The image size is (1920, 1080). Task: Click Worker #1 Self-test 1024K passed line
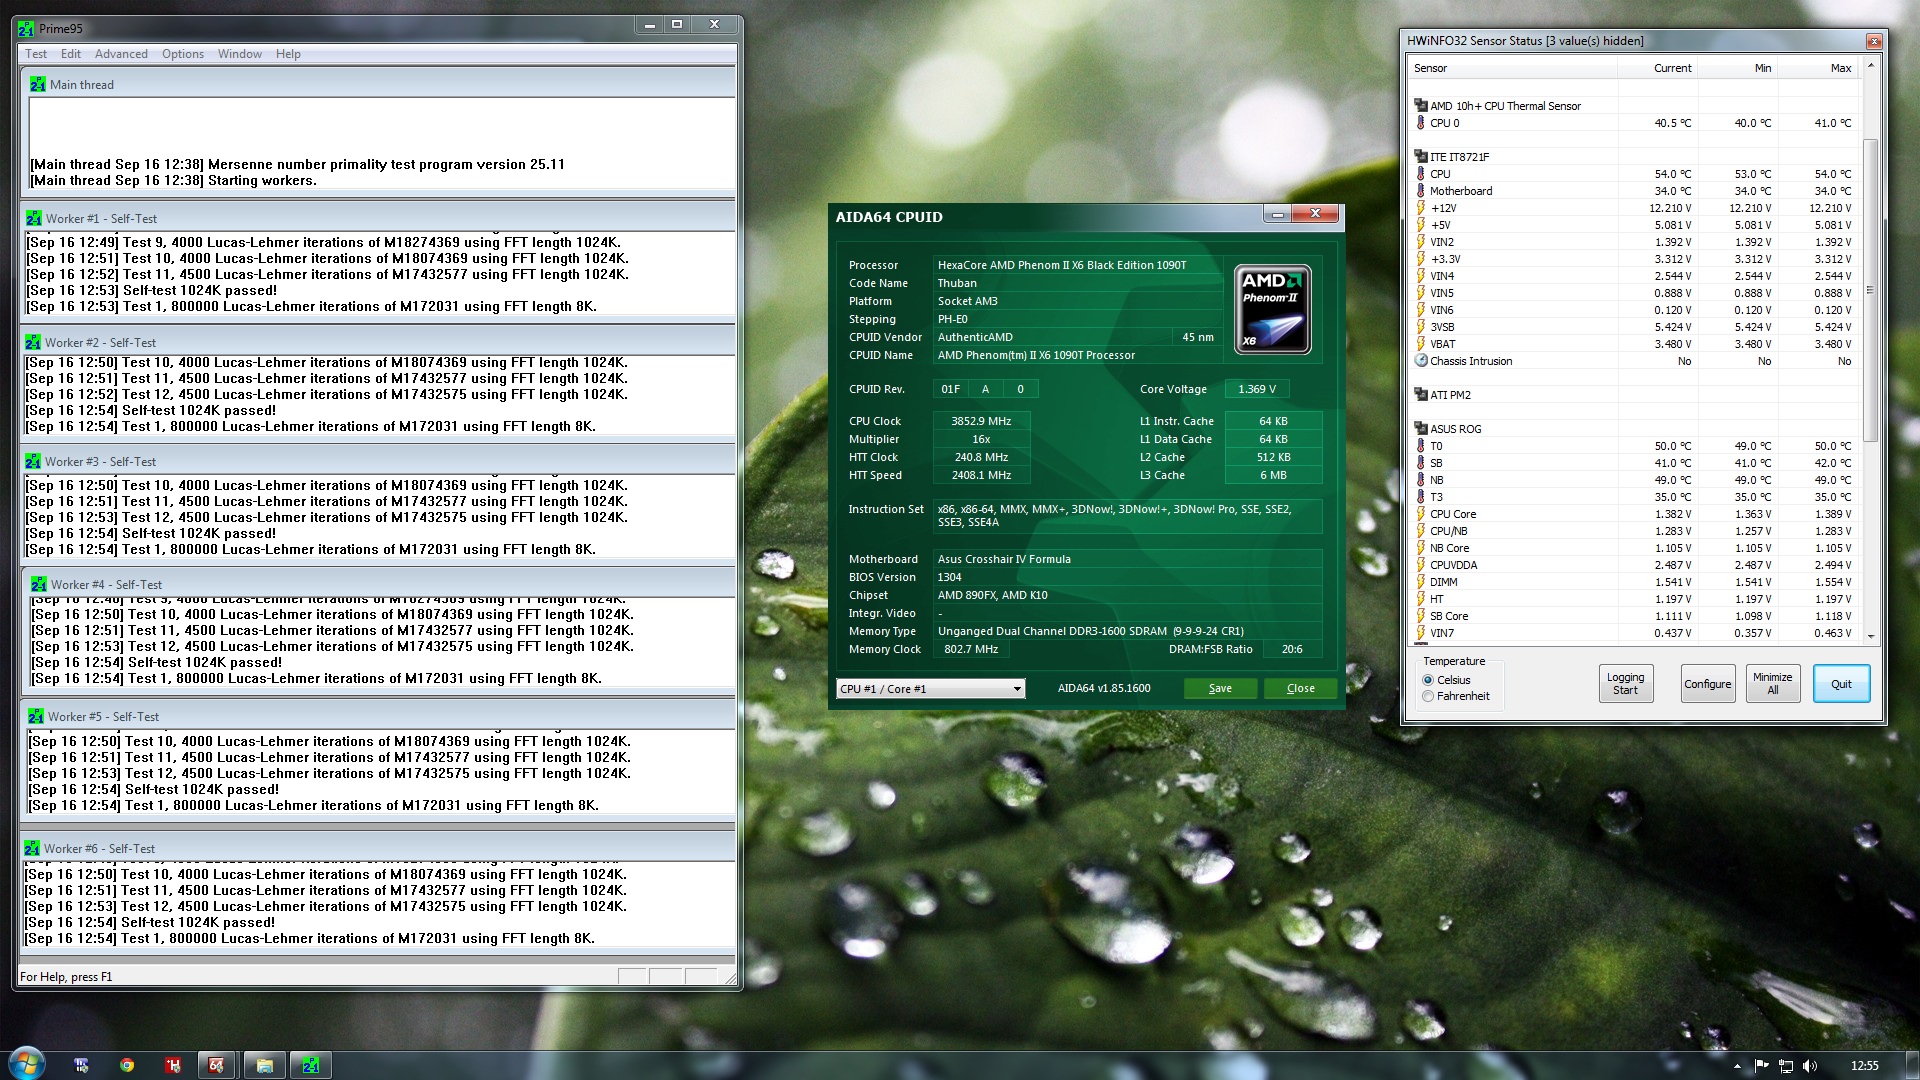pos(152,290)
